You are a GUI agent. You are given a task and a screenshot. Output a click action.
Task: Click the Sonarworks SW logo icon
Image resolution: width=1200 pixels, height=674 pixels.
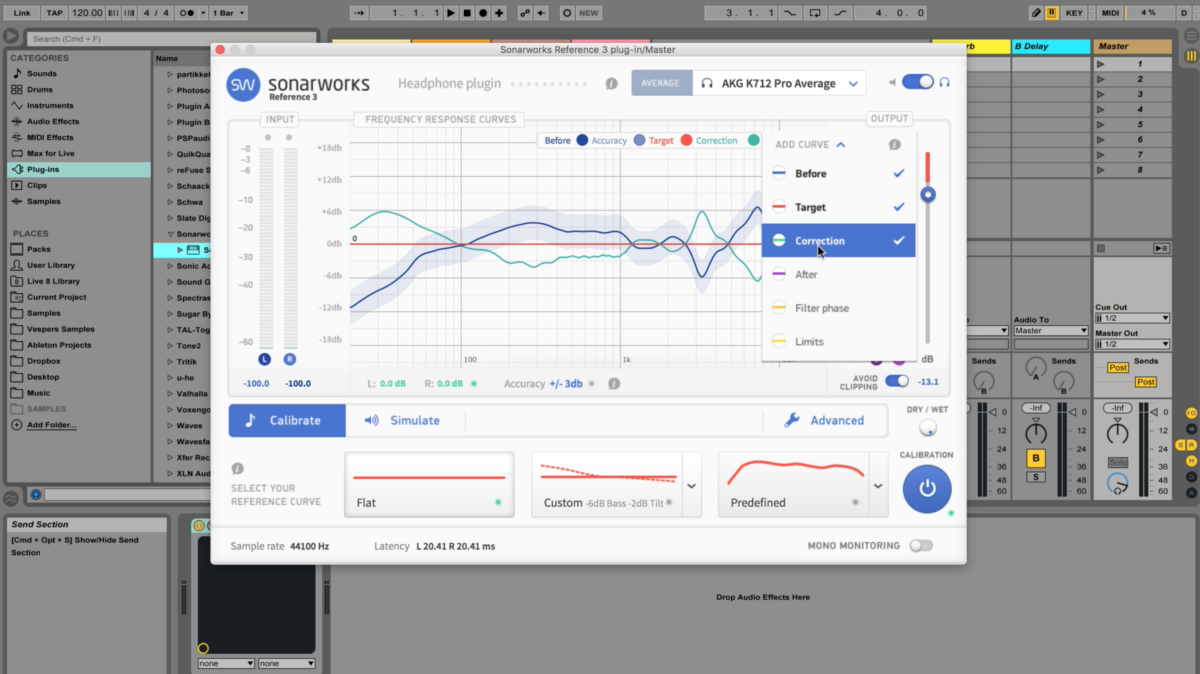pyautogui.click(x=243, y=84)
